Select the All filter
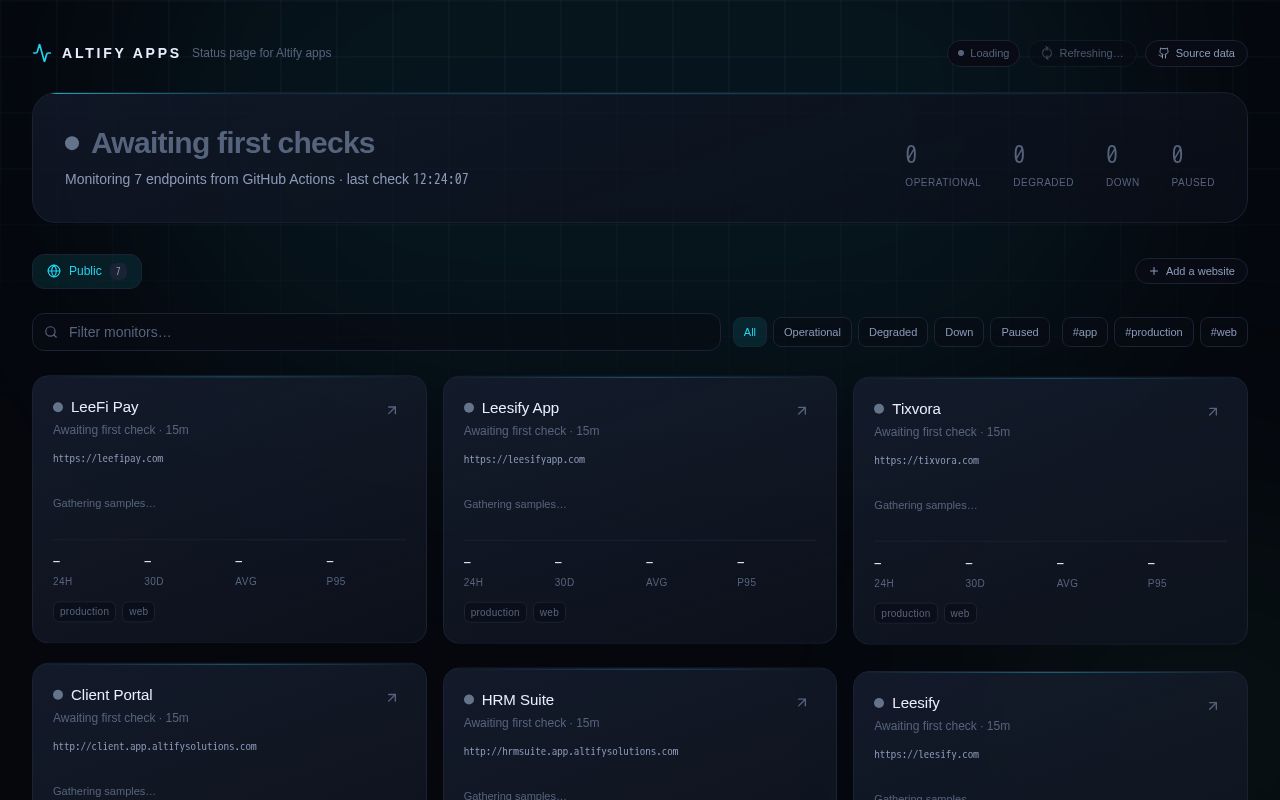1280x800 pixels. pyautogui.click(x=750, y=332)
